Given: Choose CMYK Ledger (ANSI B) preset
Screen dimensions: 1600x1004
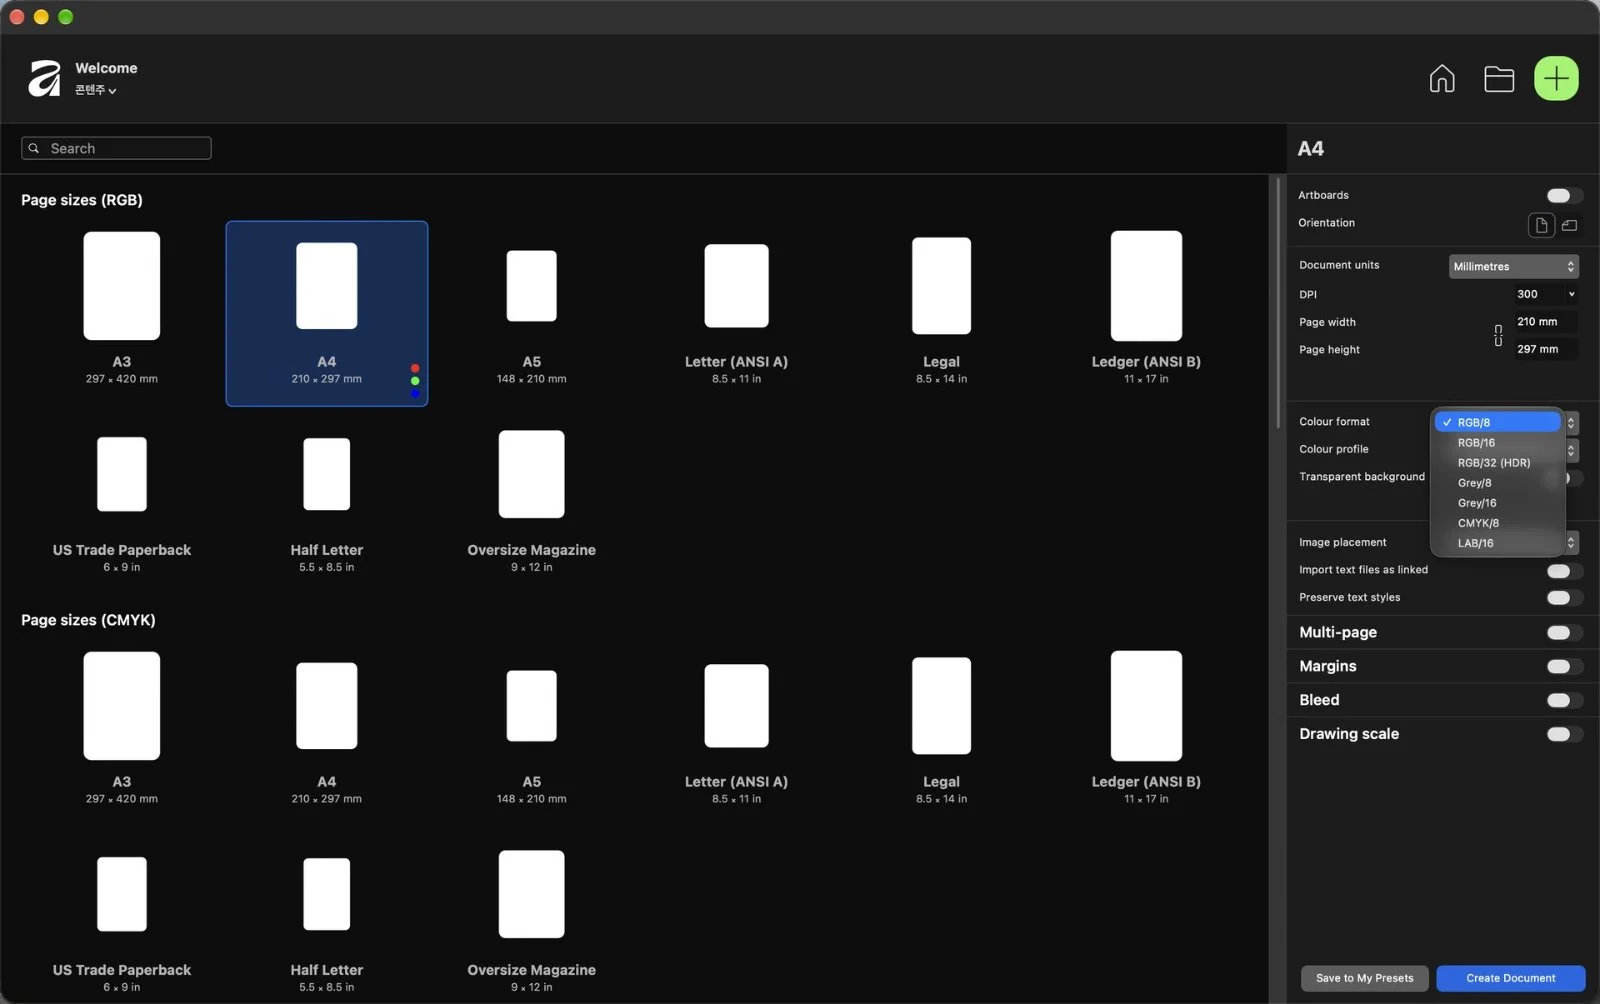Looking at the screenshot, I should coord(1146,728).
